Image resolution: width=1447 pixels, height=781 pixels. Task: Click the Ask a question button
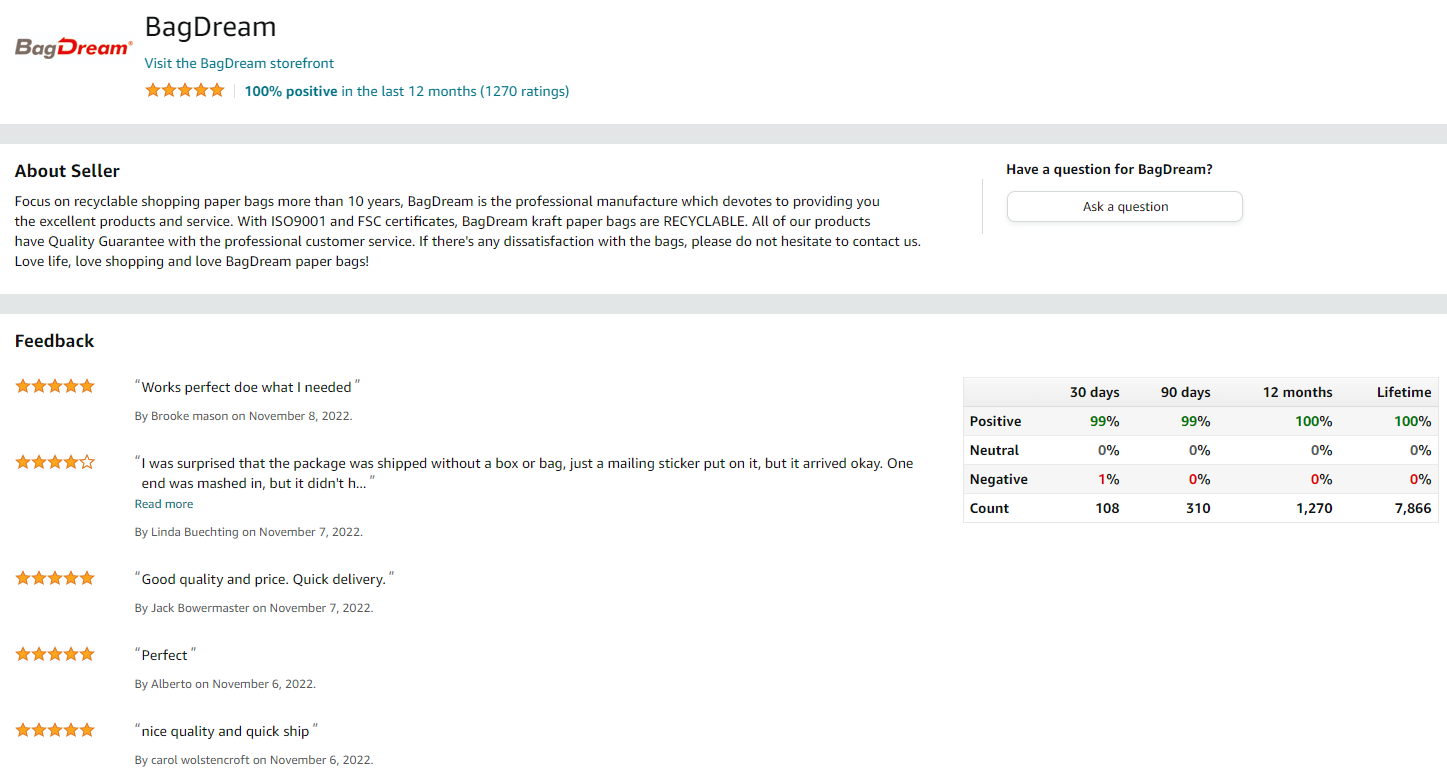(x=1125, y=207)
